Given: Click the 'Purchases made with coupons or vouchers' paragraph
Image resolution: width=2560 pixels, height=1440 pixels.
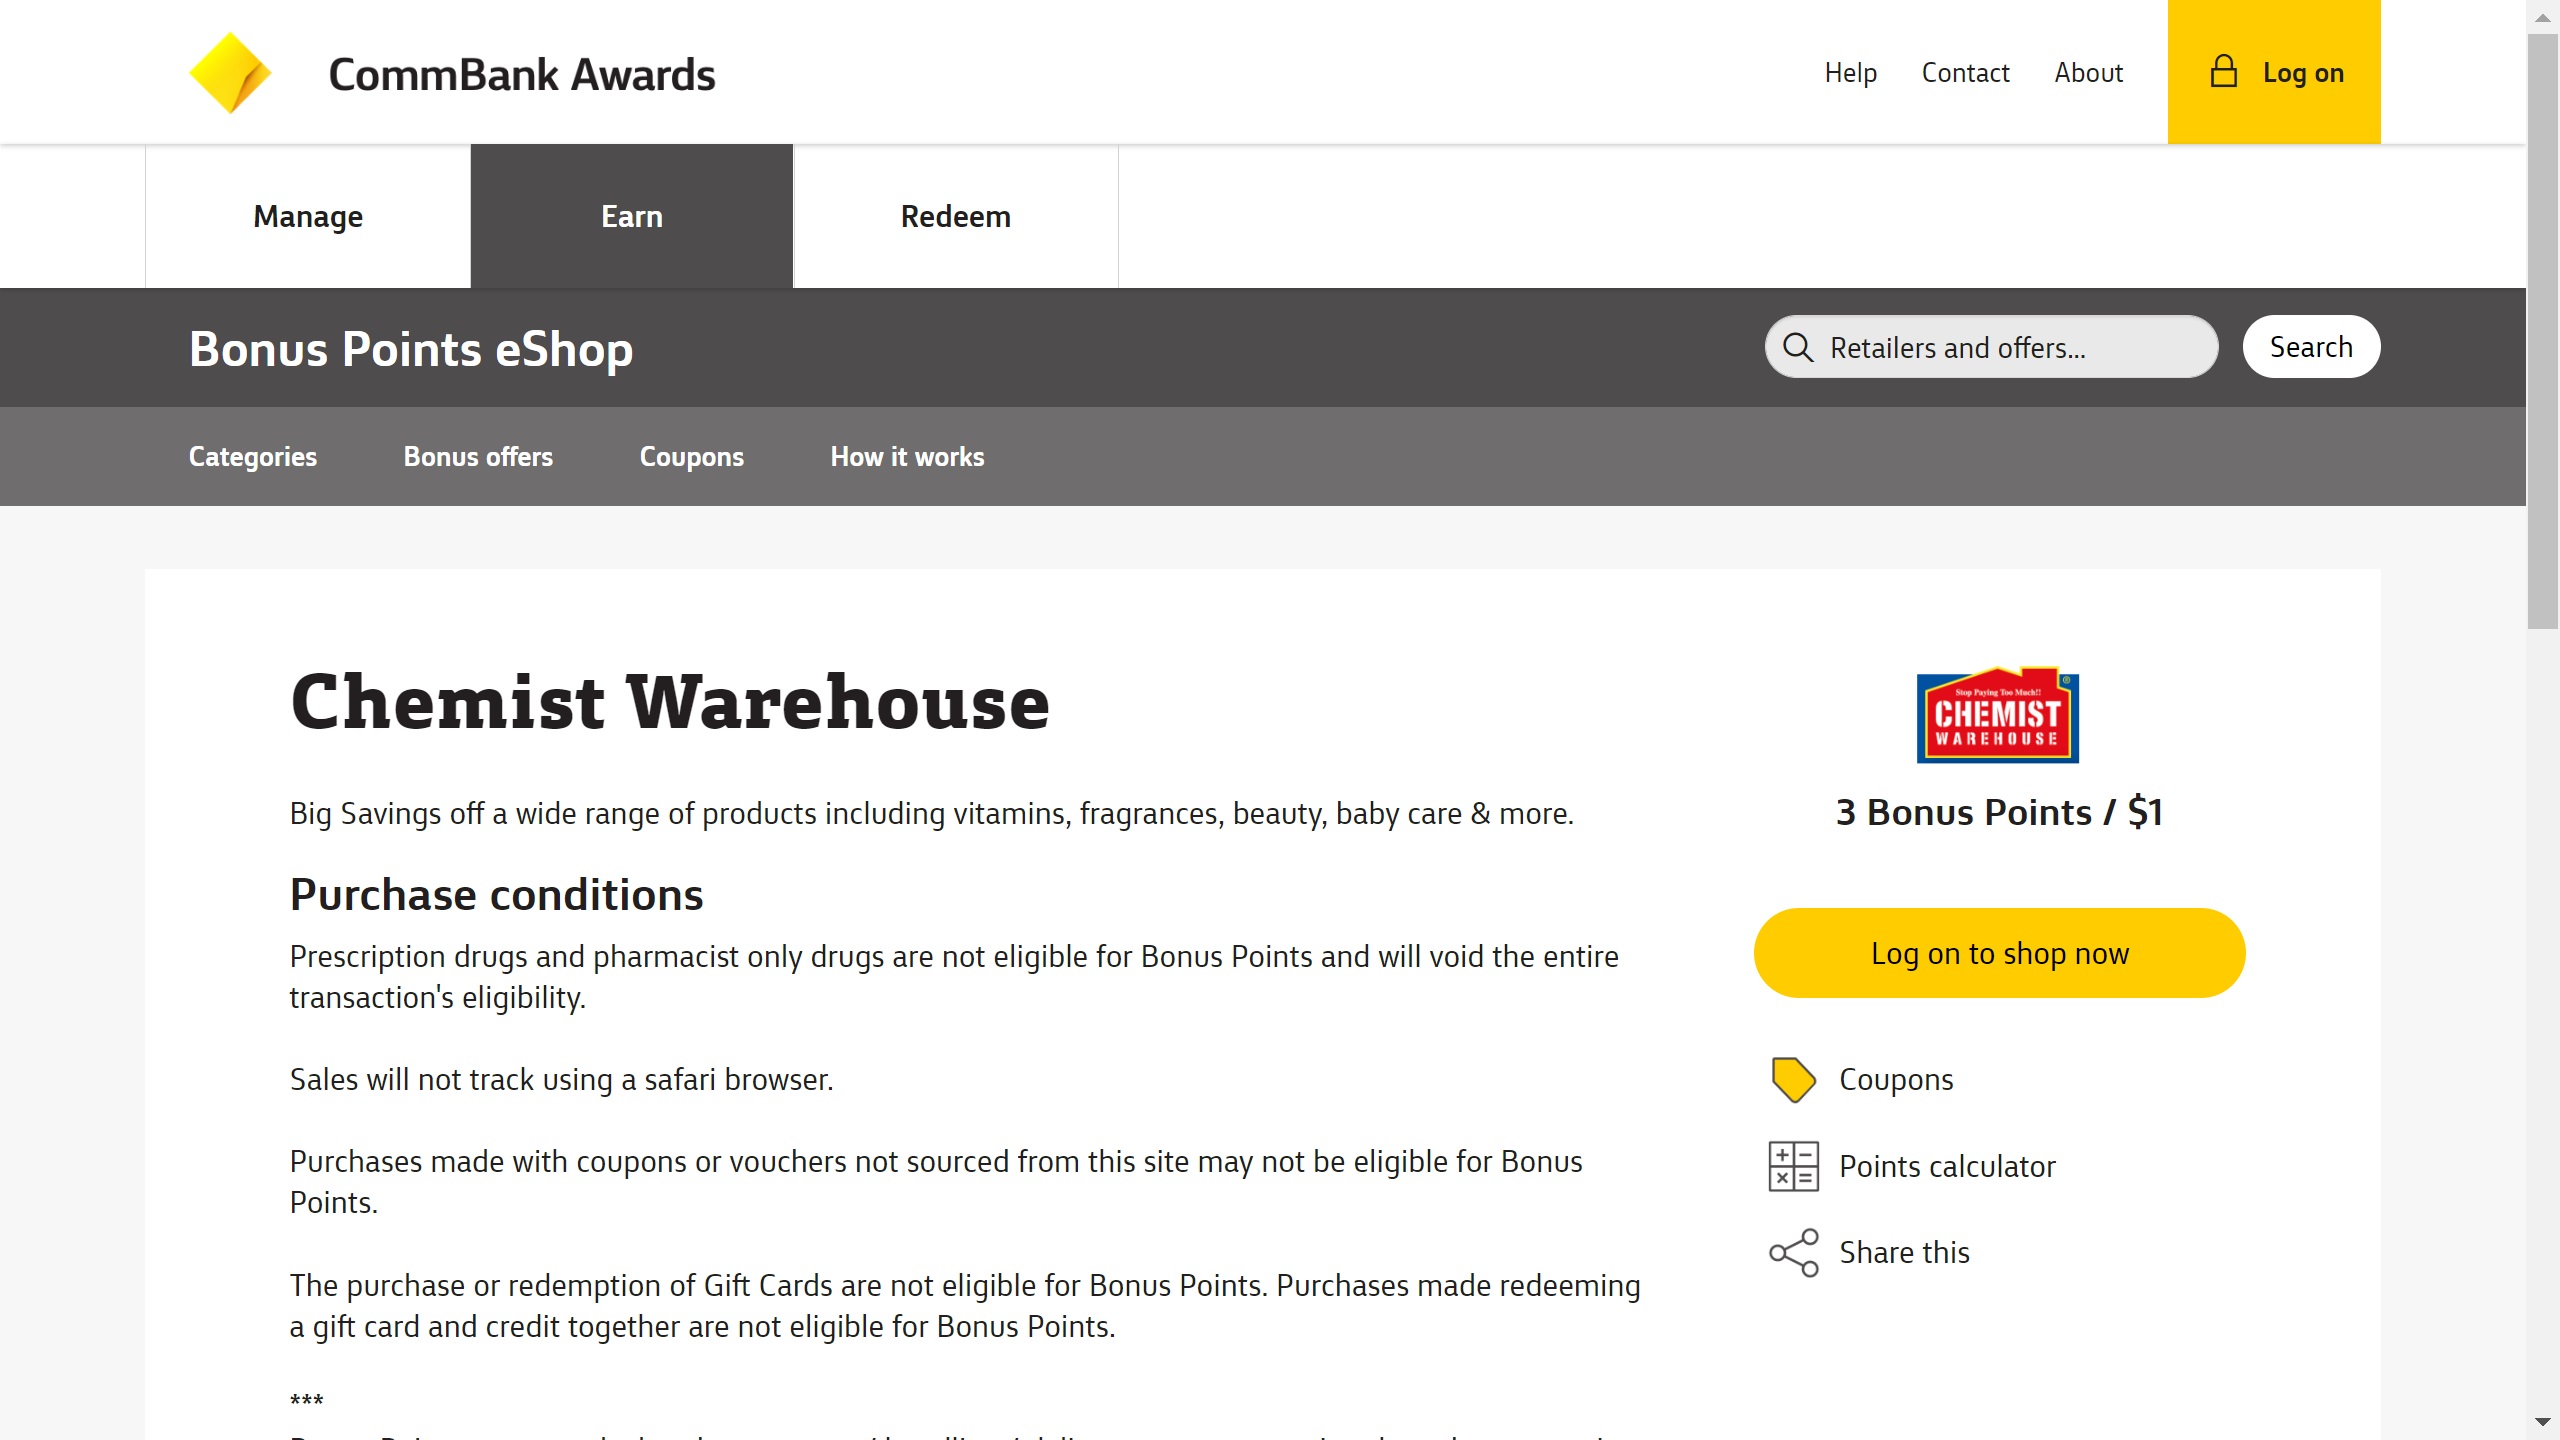Looking at the screenshot, I should coord(936,1182).
